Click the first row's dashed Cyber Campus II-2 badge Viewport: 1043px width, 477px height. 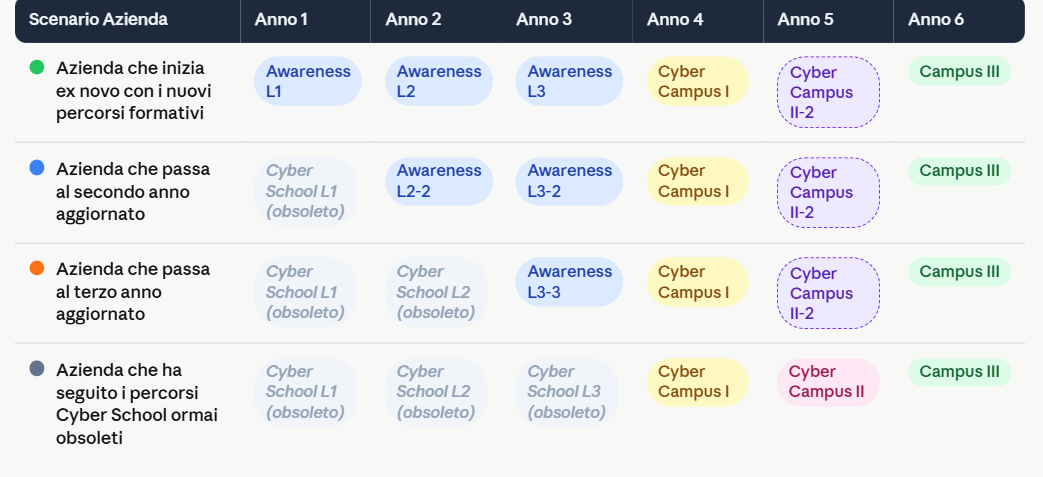828,92
